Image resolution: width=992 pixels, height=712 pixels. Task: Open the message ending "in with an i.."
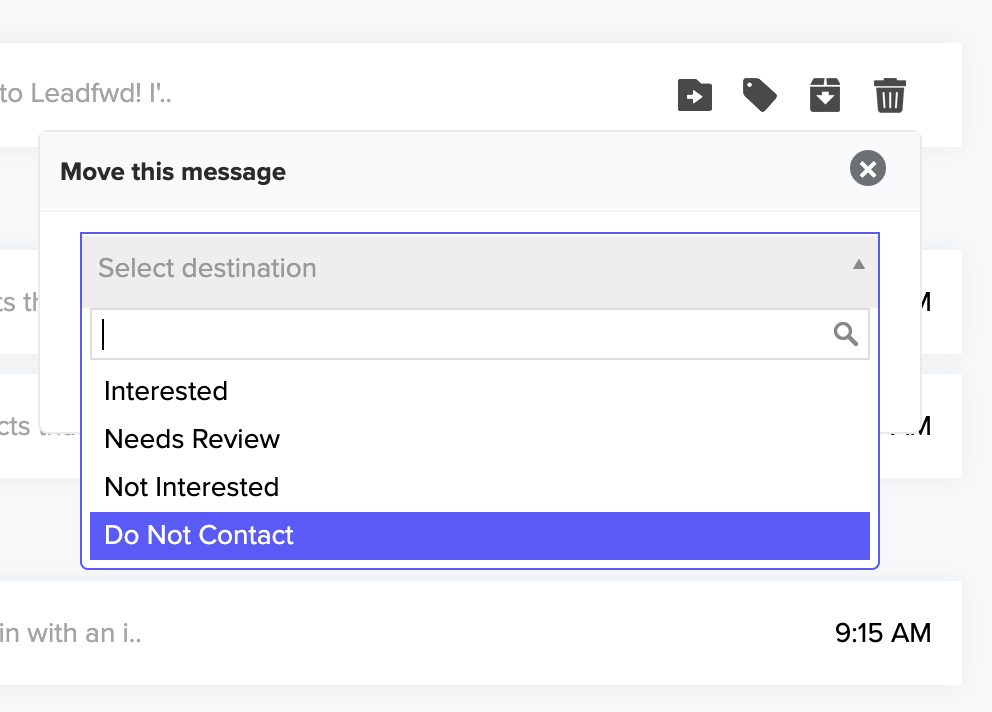(70, 633)
